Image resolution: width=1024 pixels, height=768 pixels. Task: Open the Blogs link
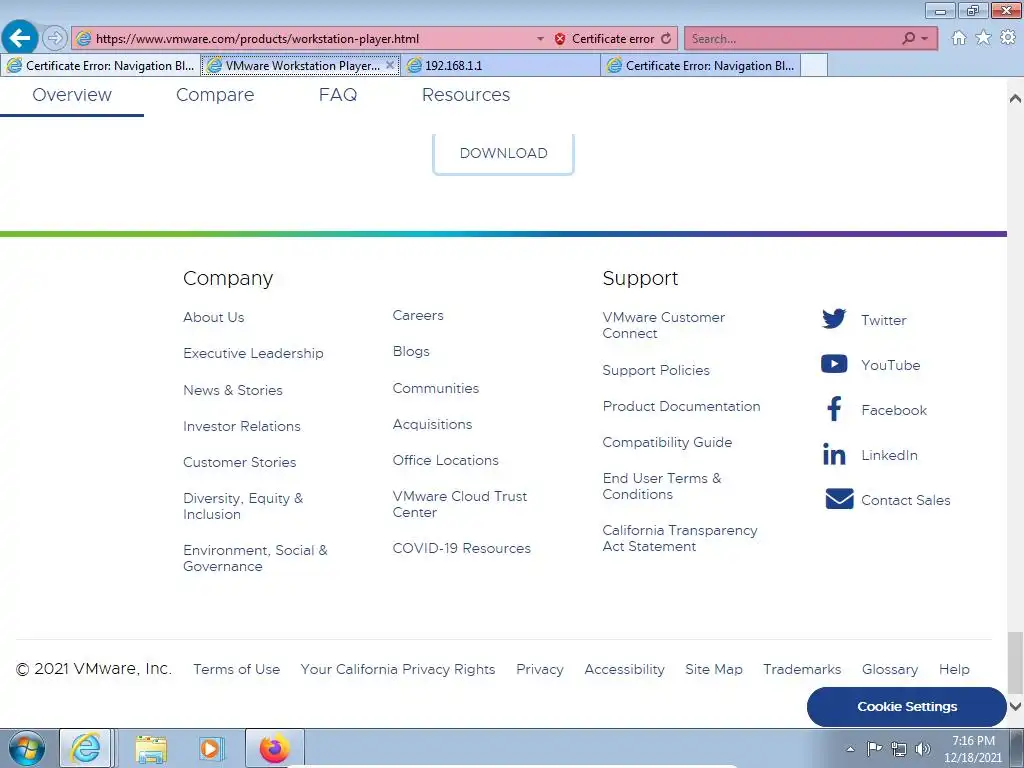(x=411, y=351)
